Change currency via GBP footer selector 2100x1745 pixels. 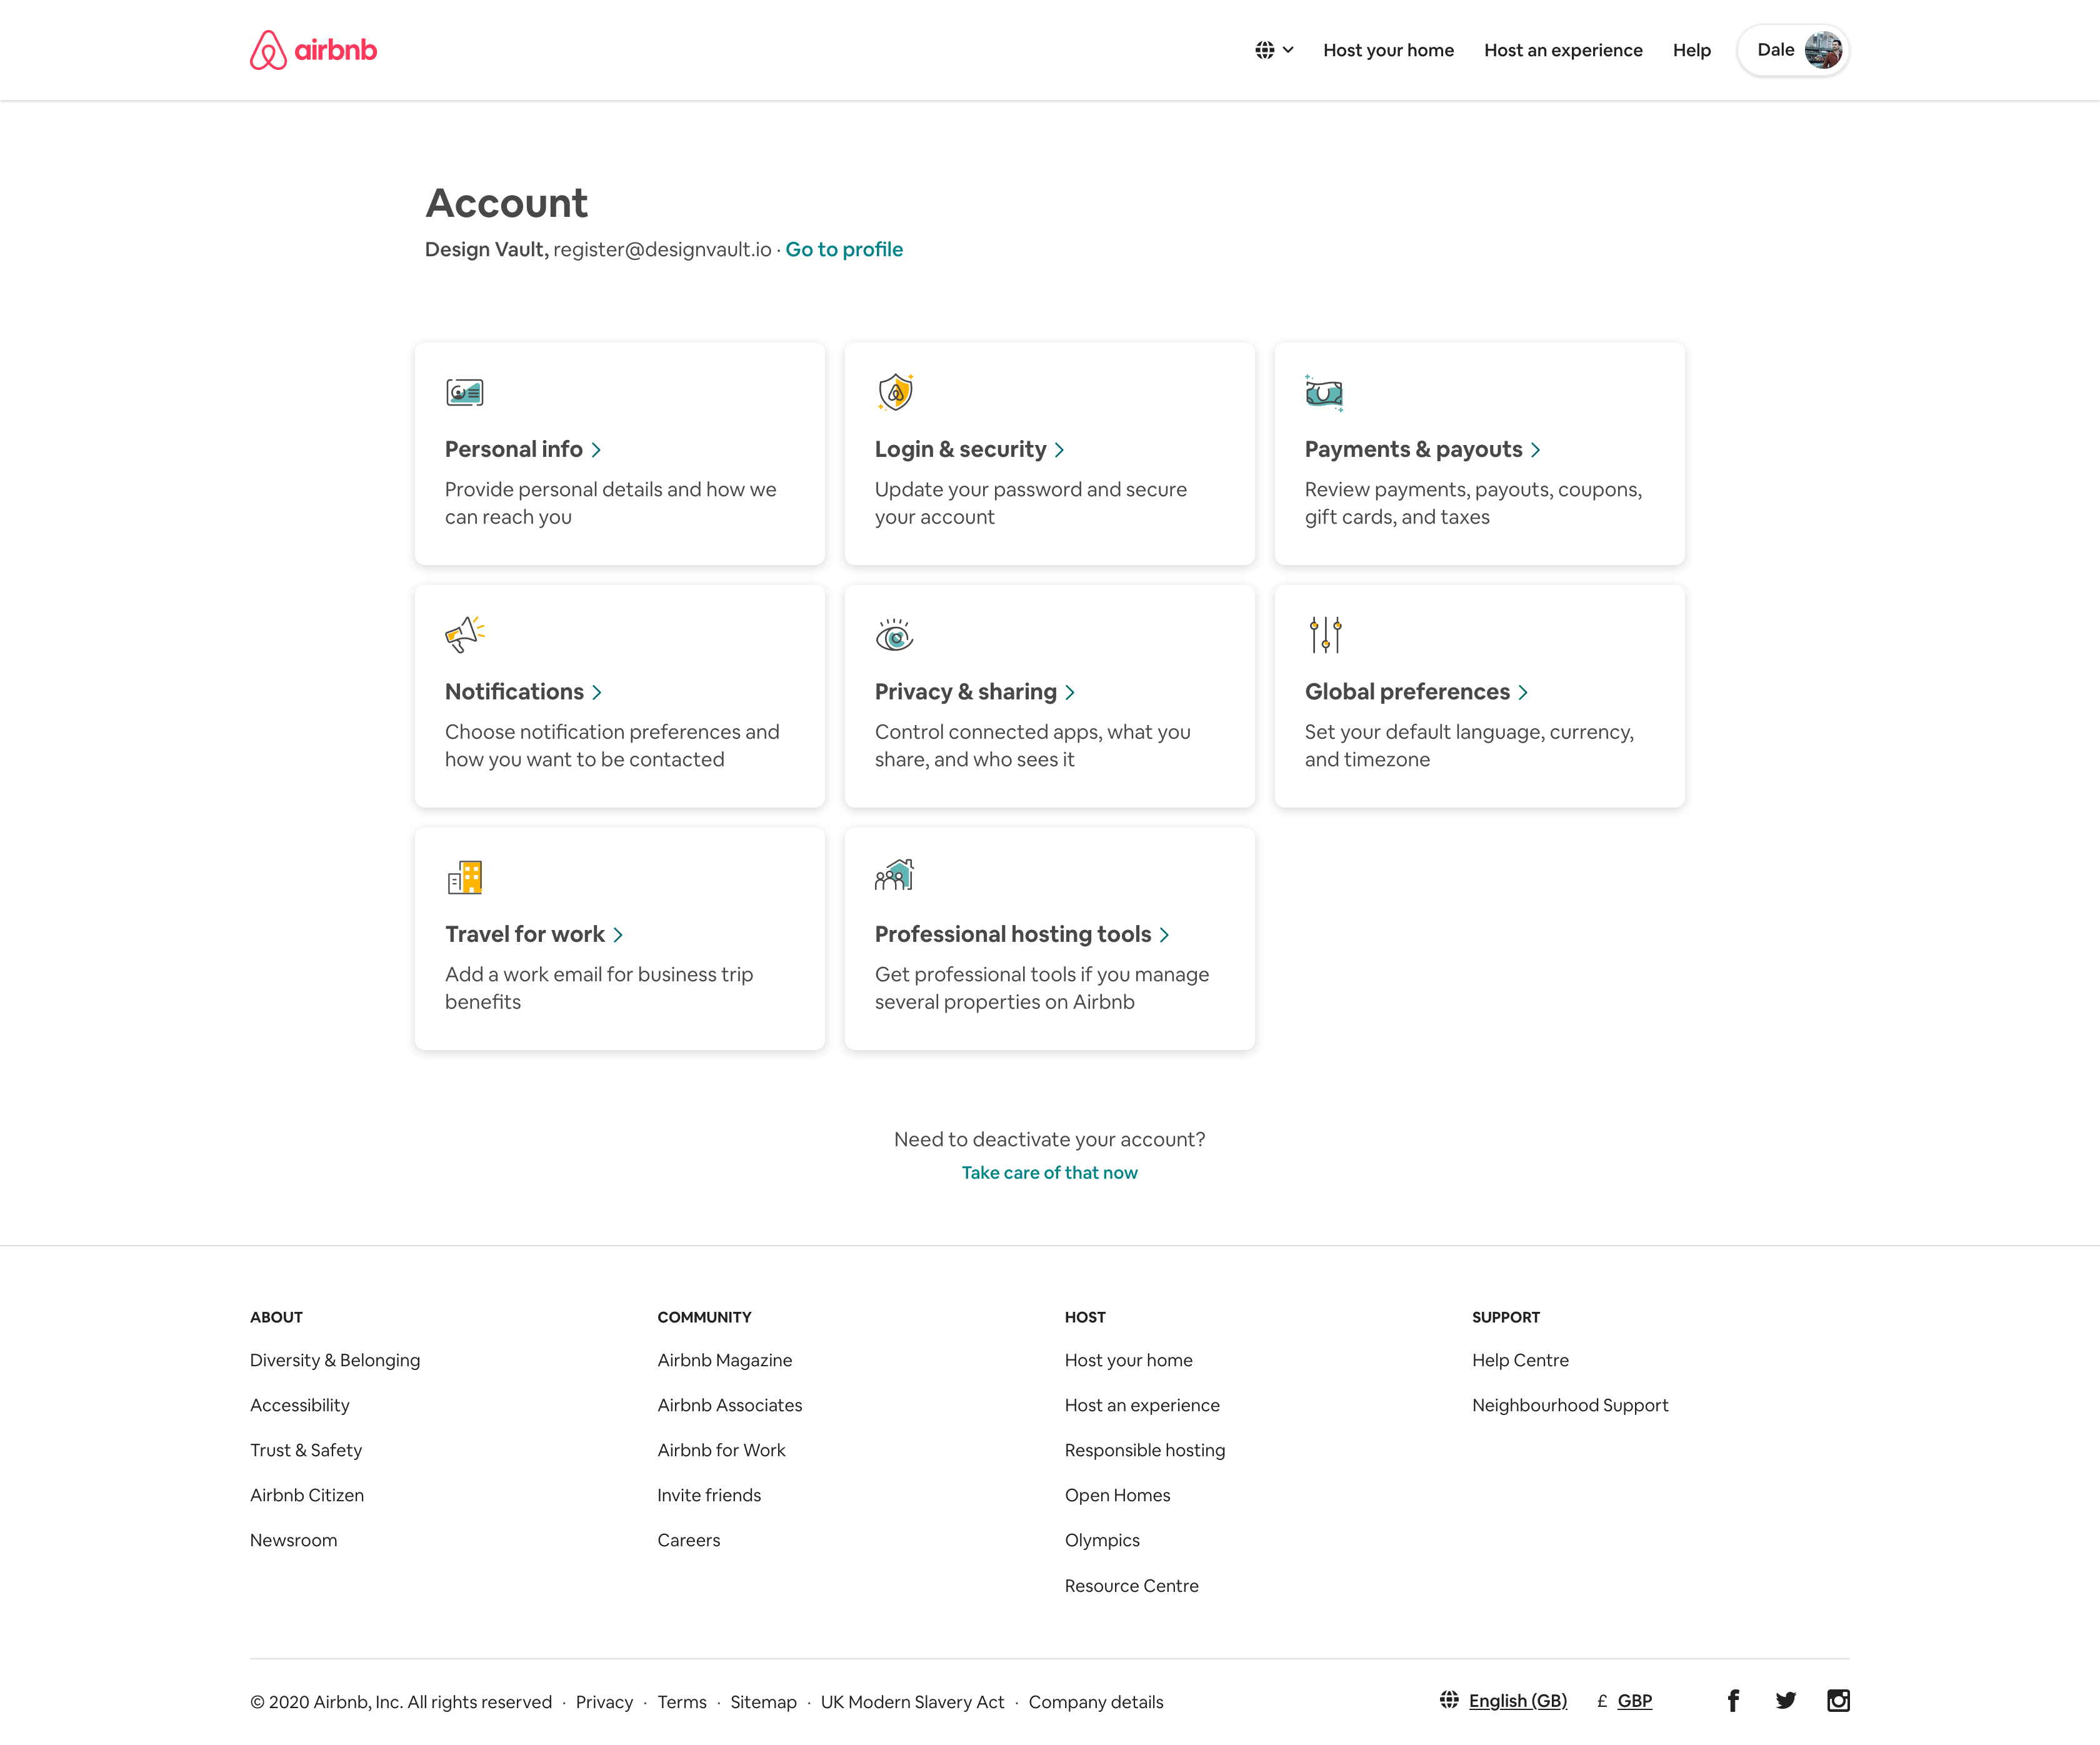tap(1634, 1701)
